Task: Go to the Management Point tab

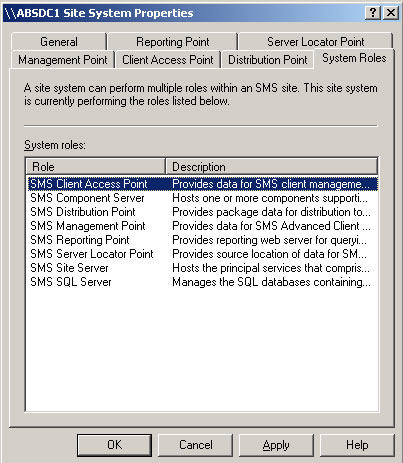Action: (63, 60)
